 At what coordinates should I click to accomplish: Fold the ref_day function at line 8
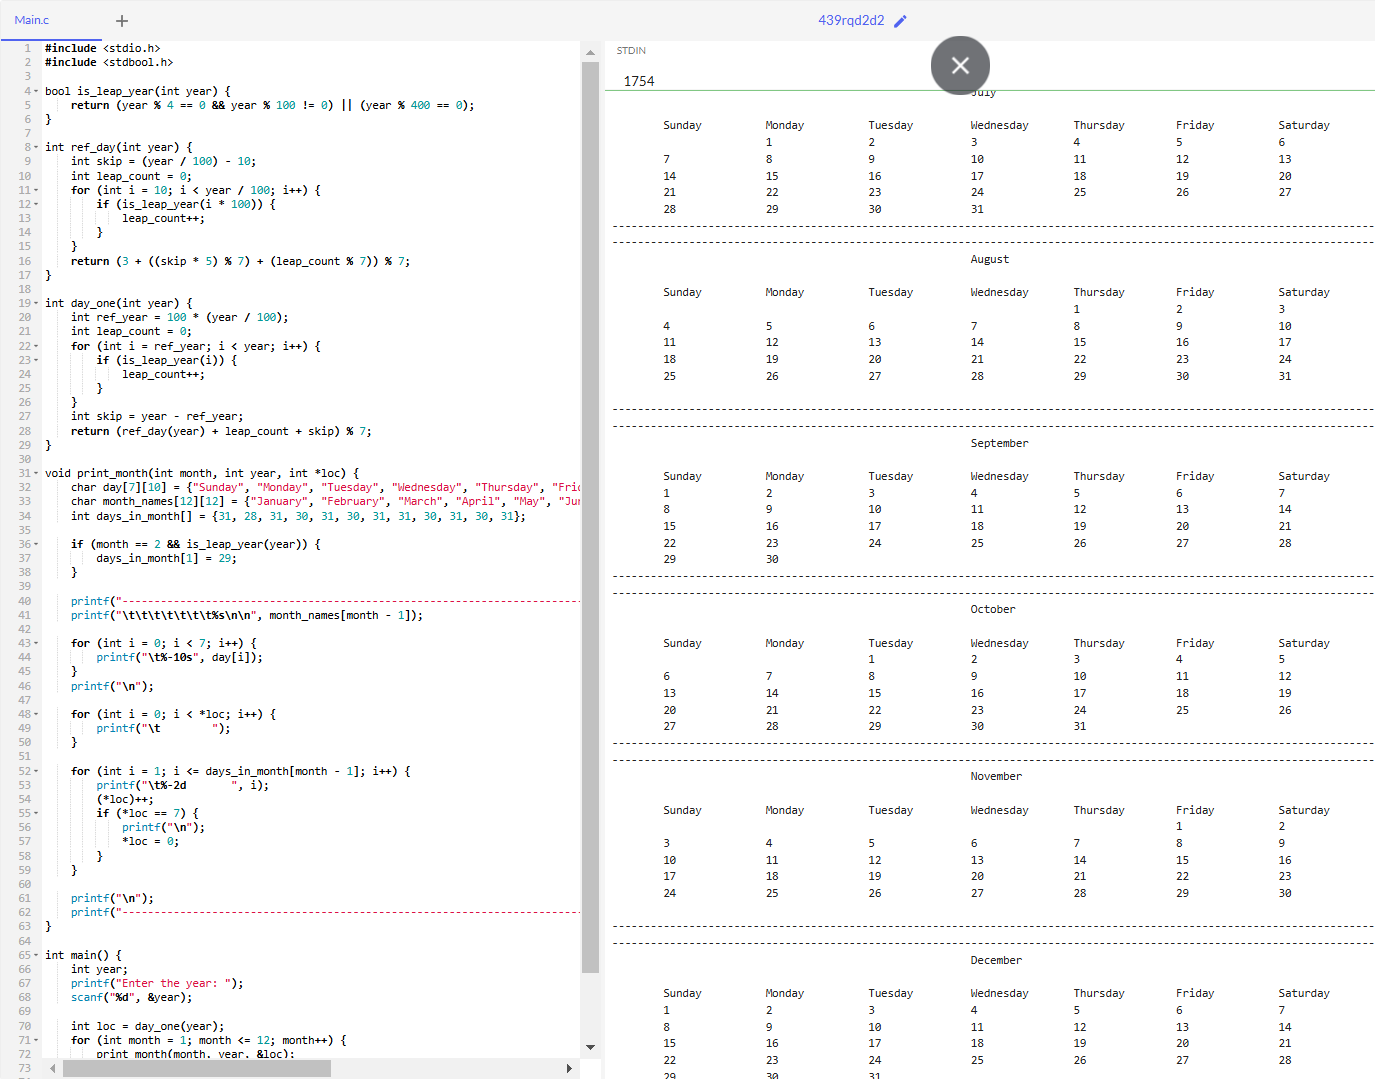pos(37,147)
